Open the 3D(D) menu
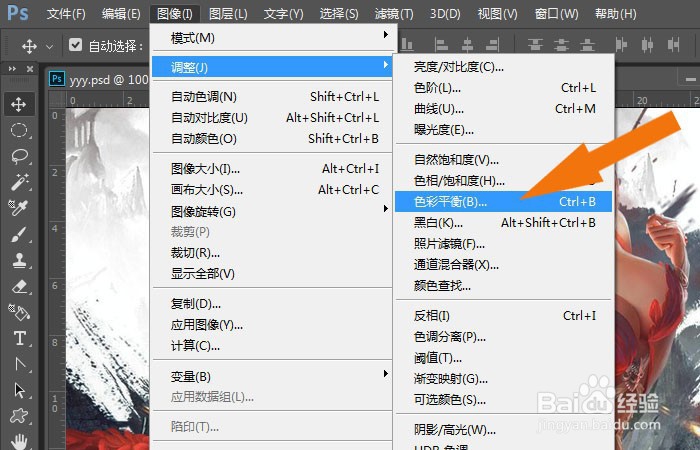The height and width of the screenshot is (450, 700). coord(445,14)
